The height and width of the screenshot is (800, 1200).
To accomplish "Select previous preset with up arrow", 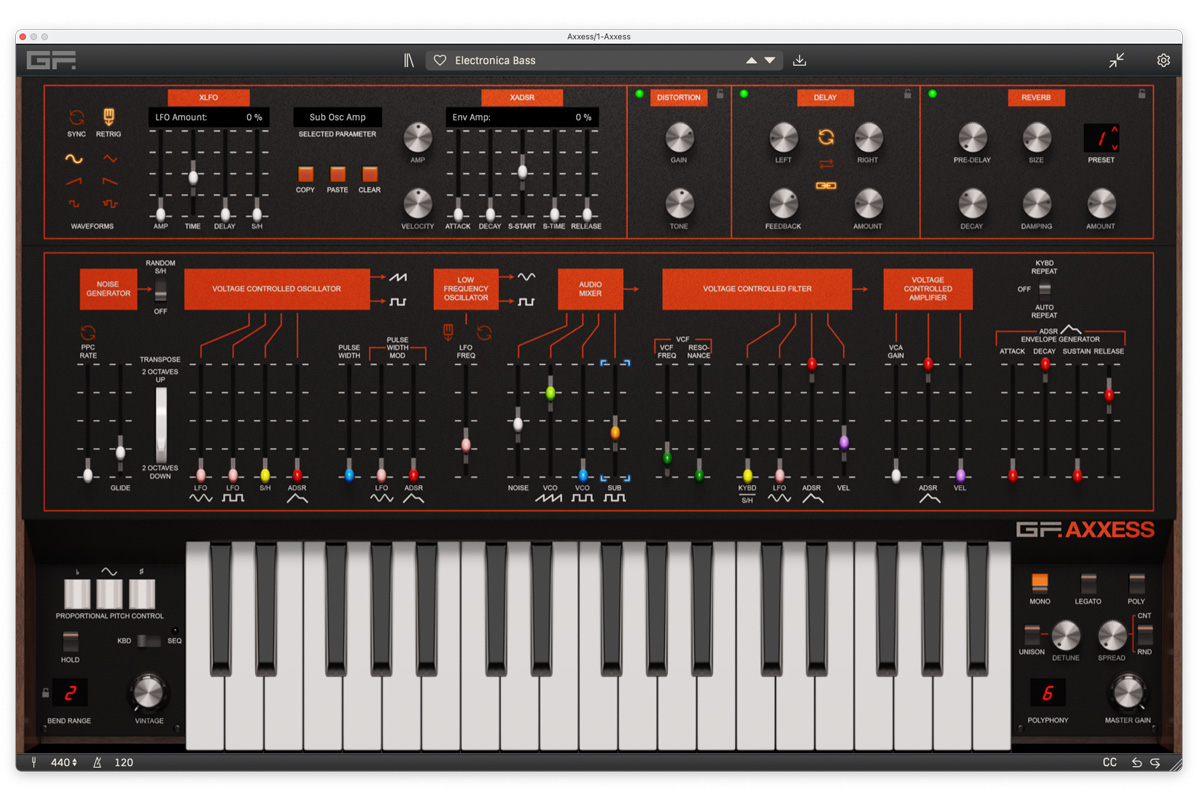I will click(751, 60).
